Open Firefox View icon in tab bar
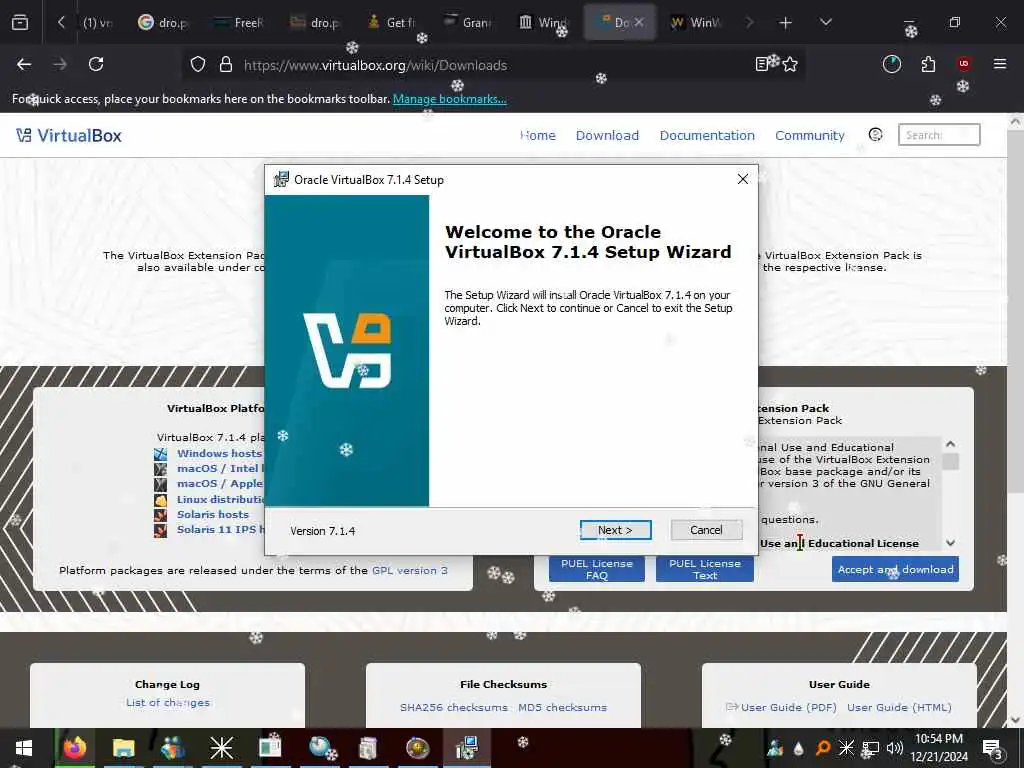This screenshot has height=768, width=1024. coord(20,22)
